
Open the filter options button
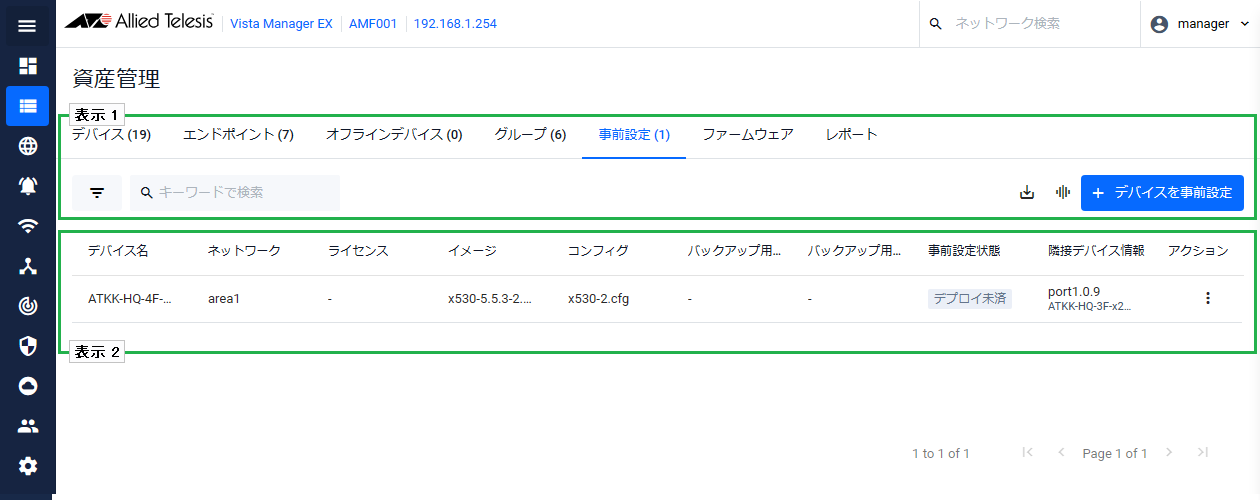97,193
